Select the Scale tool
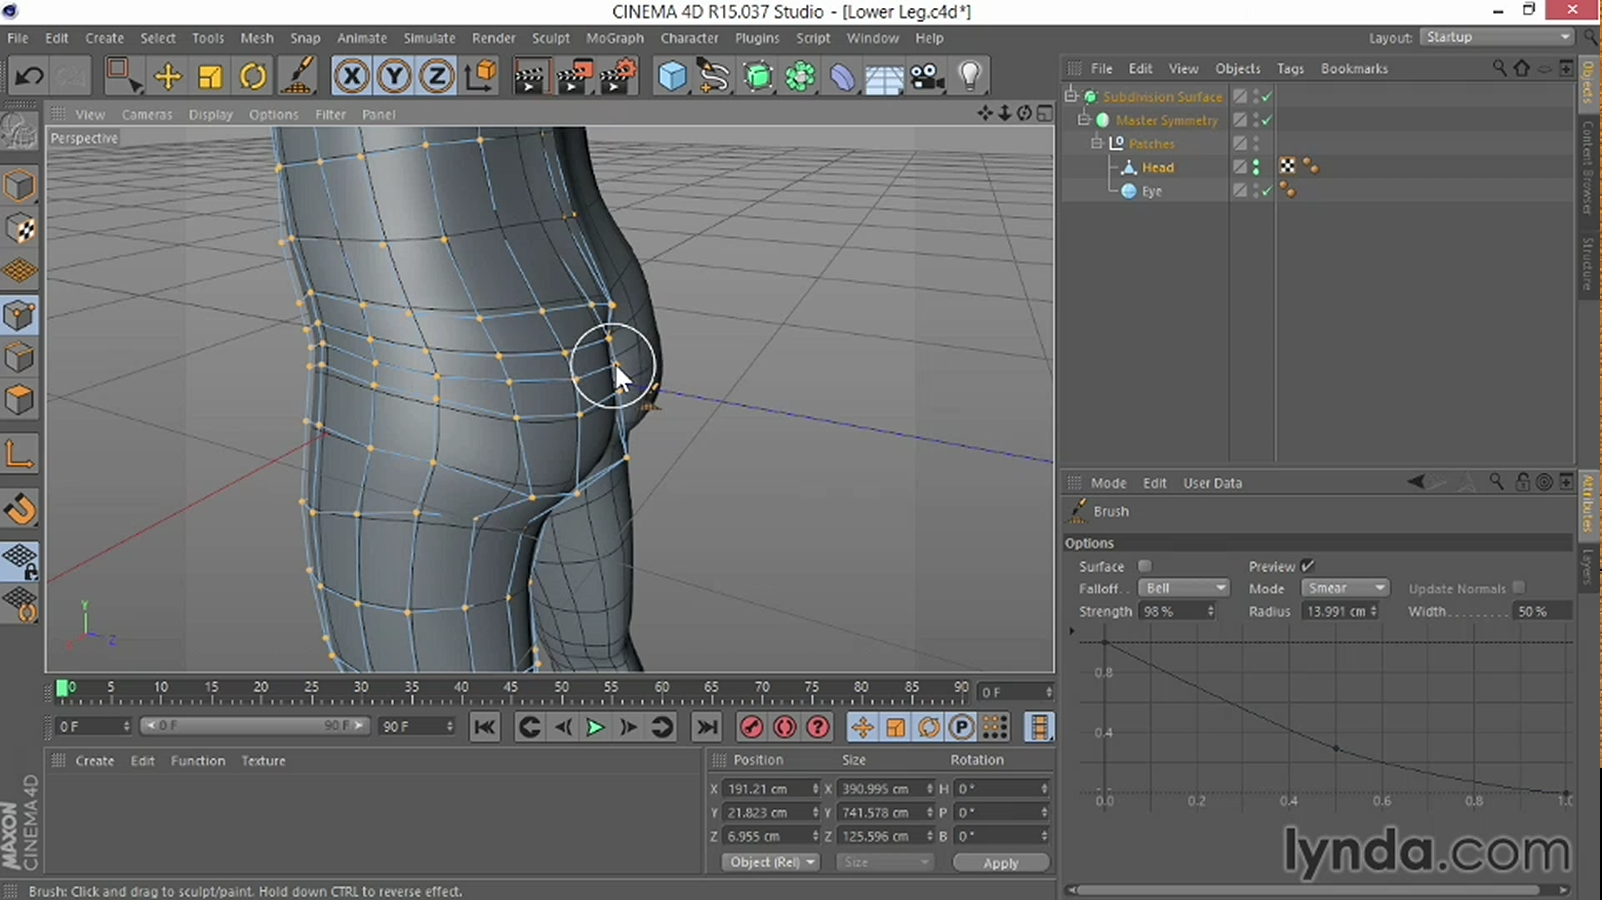This screenshot has width=1602, height=900. [x=210, y=77]
